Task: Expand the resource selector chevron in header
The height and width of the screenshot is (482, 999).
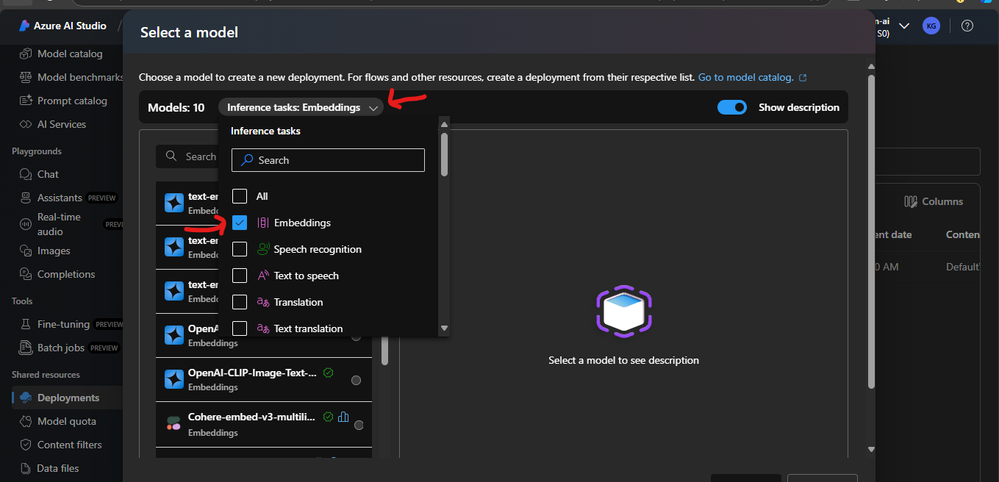Action: pyautogui.click(x=903, y=26)
